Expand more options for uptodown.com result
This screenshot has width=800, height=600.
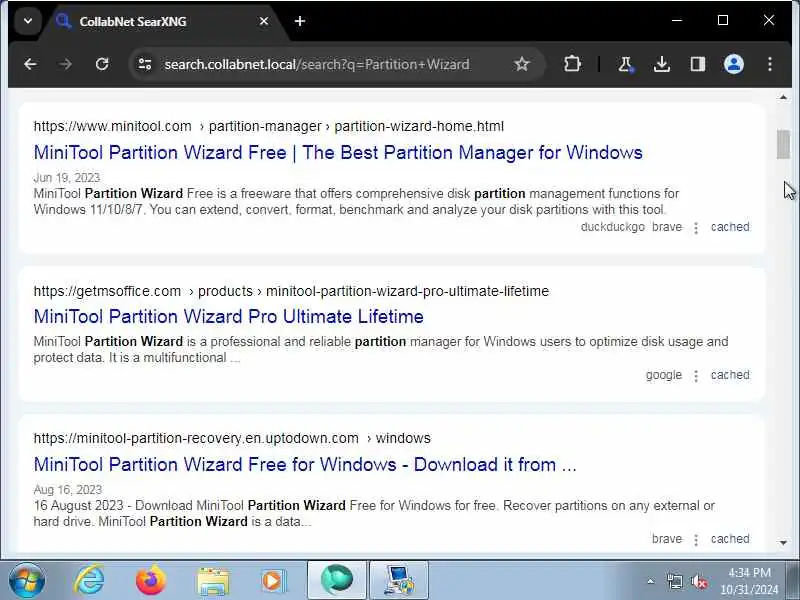click(x=696, y=539)
